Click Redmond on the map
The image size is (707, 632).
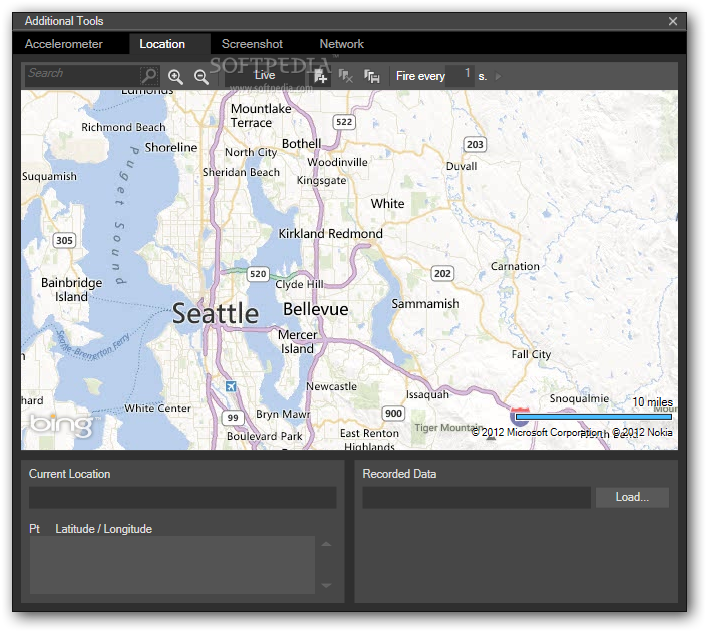pos(356,234)
